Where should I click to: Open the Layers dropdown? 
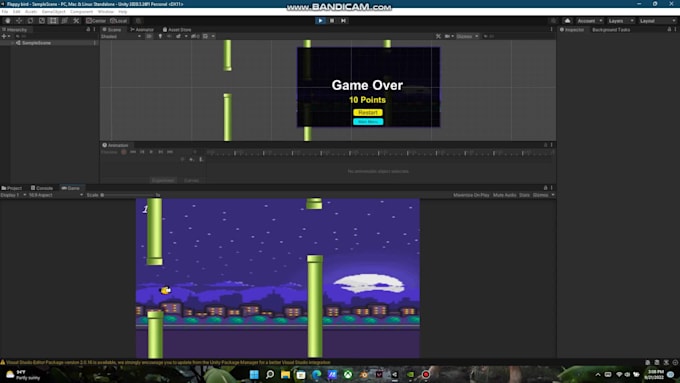tap(621, 21)
